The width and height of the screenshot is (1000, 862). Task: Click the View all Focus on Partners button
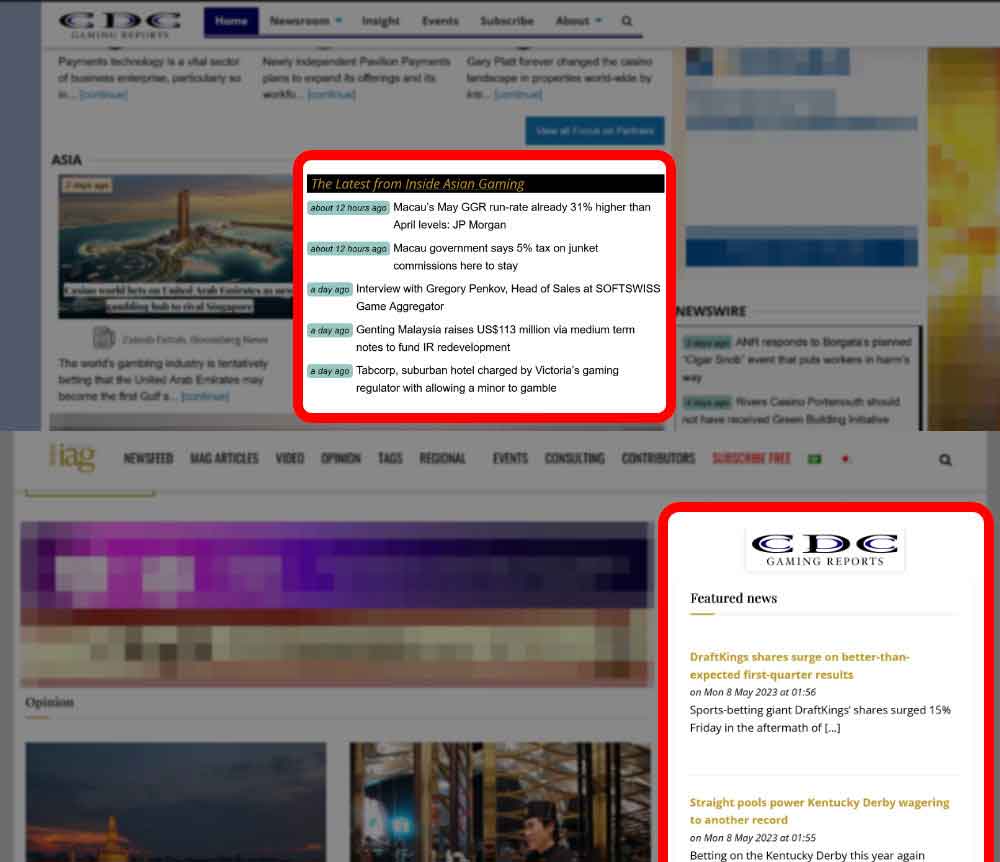(x=594, y=131)
